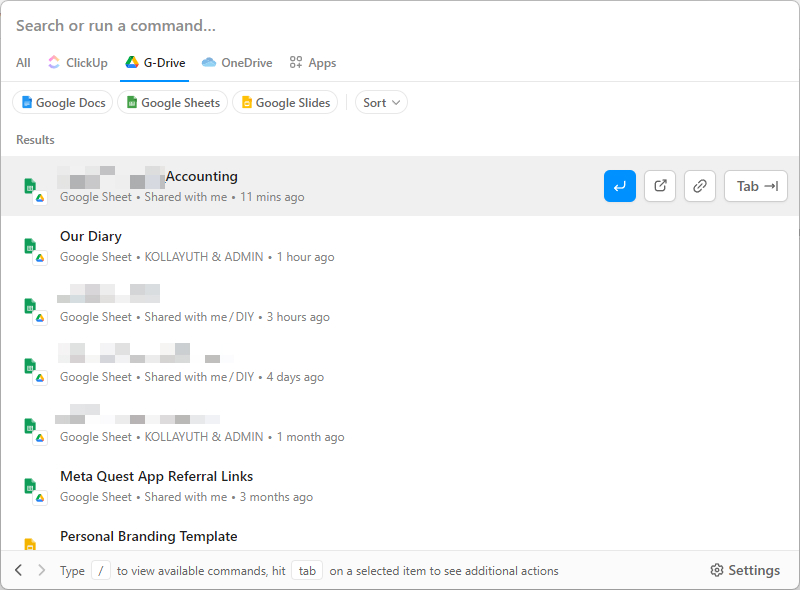Select the sheet edited 1 month ago
800x590 pixels.
(400, 426)
